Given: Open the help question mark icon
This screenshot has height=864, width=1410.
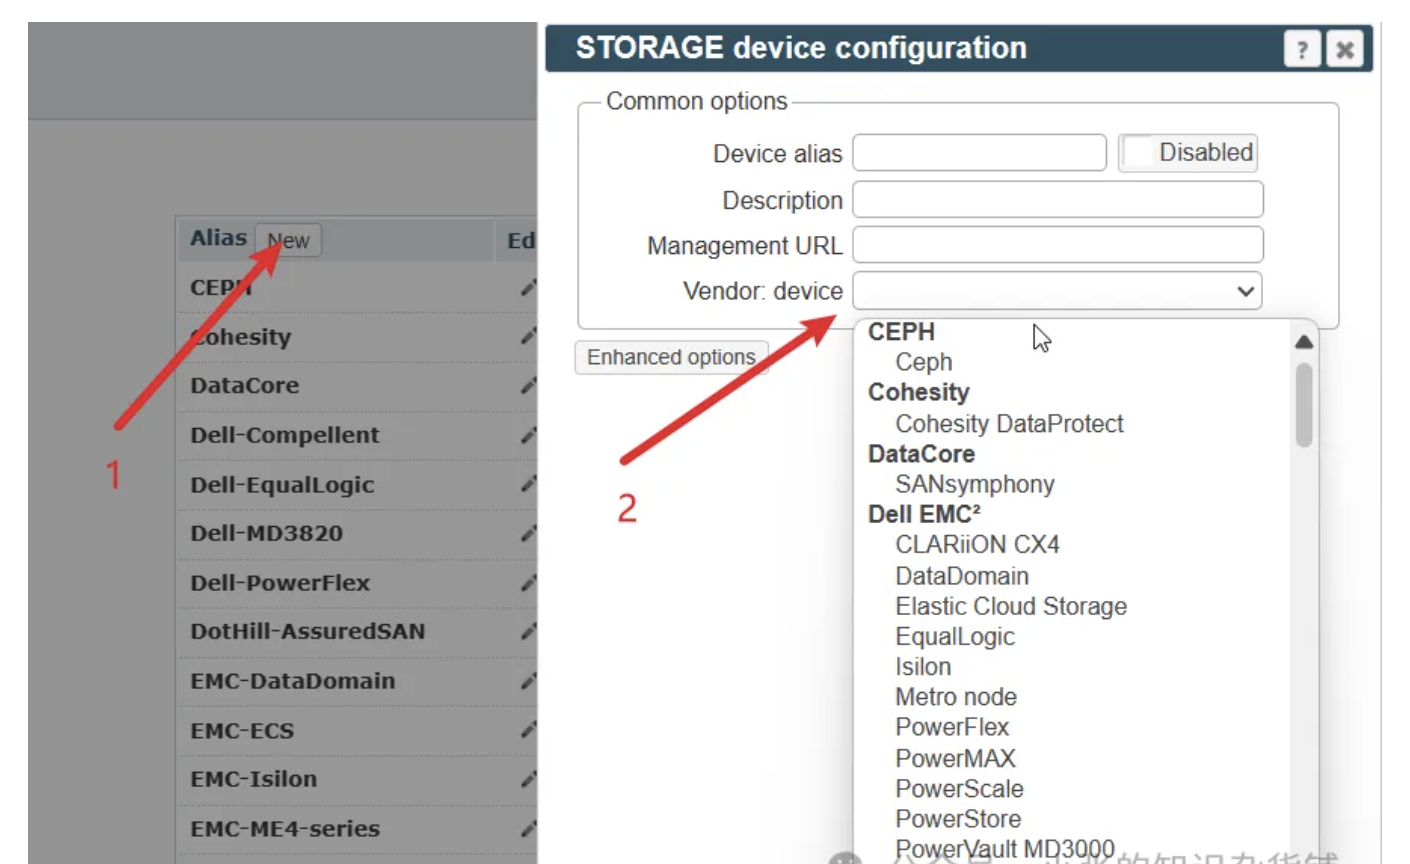Looking at the screenshot, I should 1302,49.
